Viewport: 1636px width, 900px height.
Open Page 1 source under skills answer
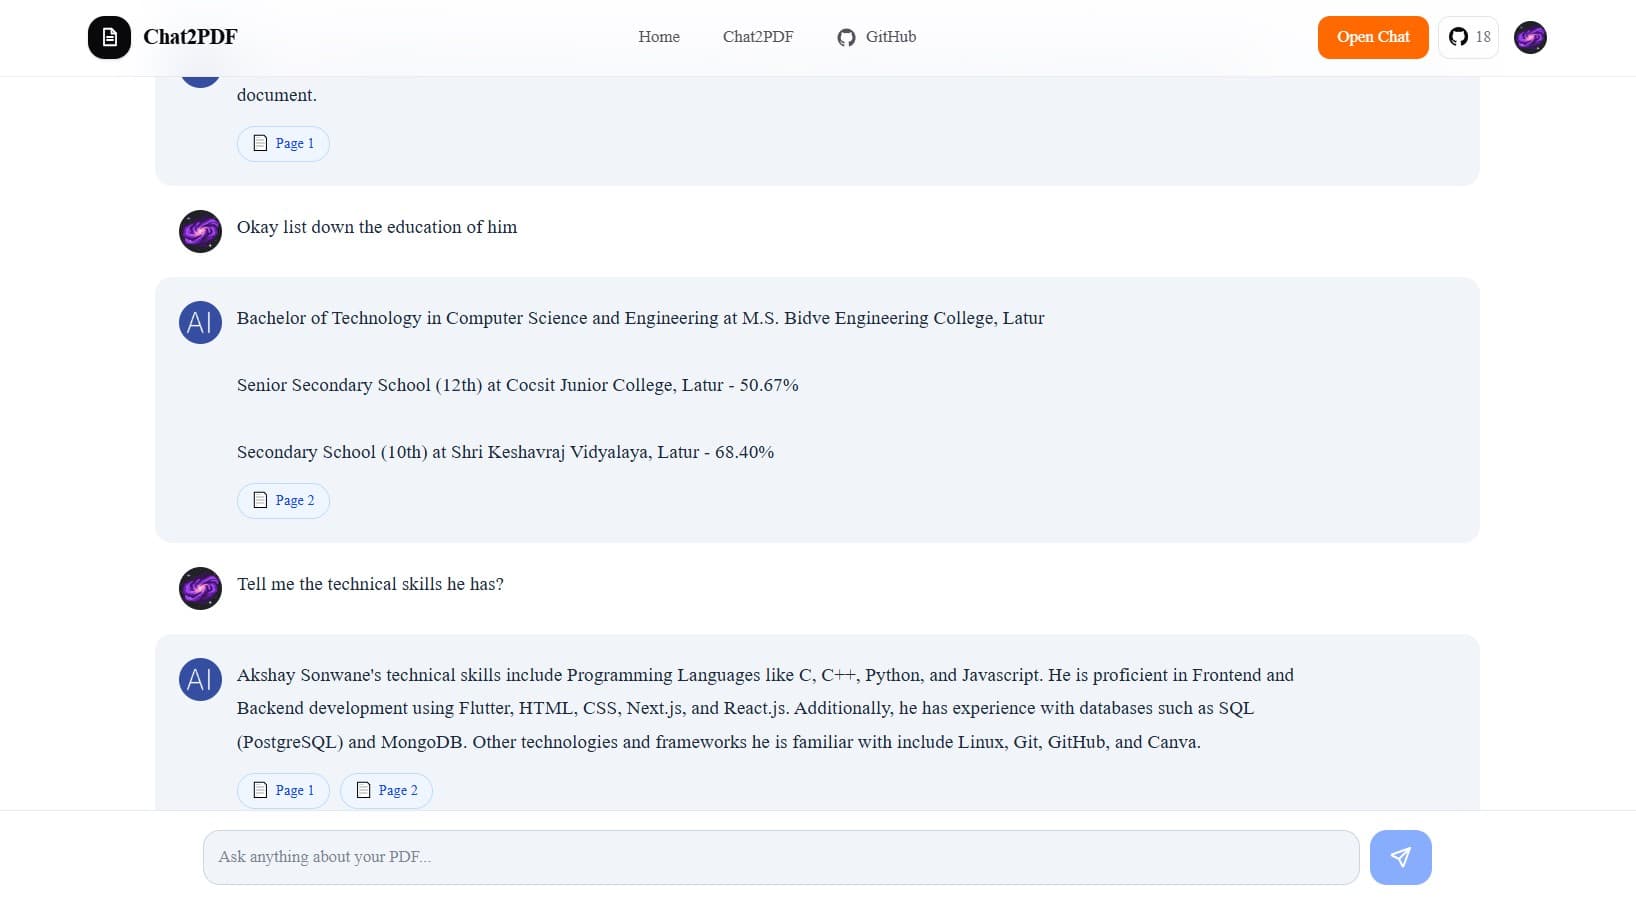pyautogui.click(x=283, y=790)
